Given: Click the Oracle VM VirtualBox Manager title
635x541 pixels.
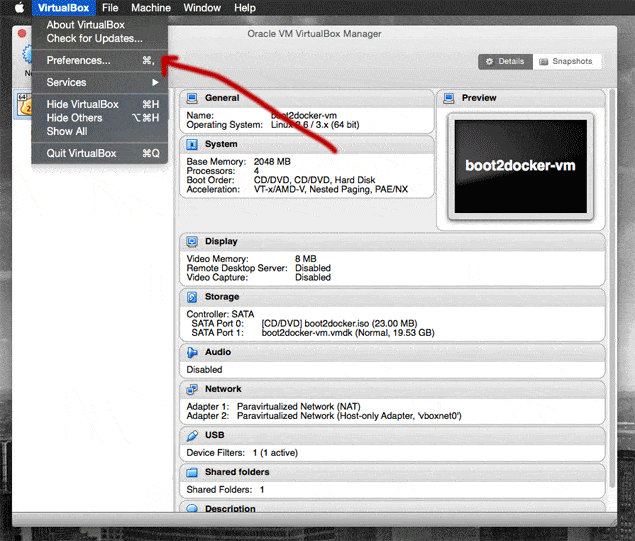Looking at the screenshot, I should (314, 34).
